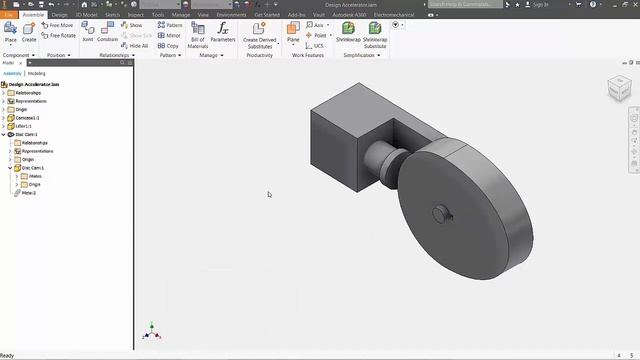Click the search icon in Model browser header
640x360 pixels.
click(x=122, y=62)
